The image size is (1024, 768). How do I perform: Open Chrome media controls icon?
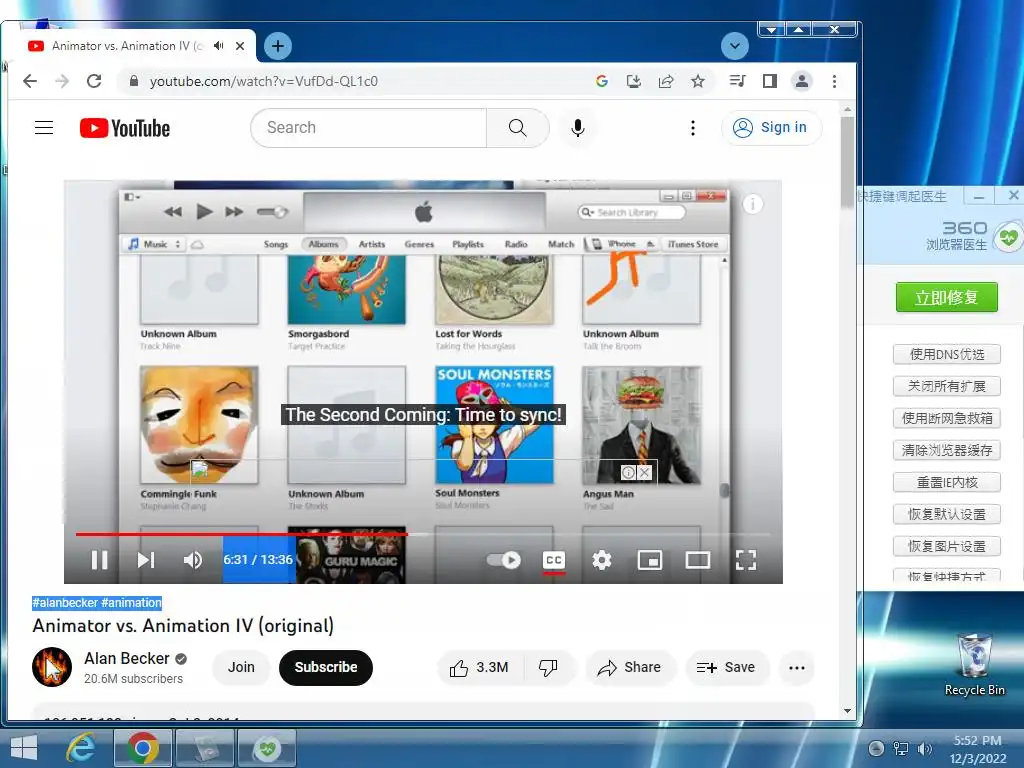737,81
